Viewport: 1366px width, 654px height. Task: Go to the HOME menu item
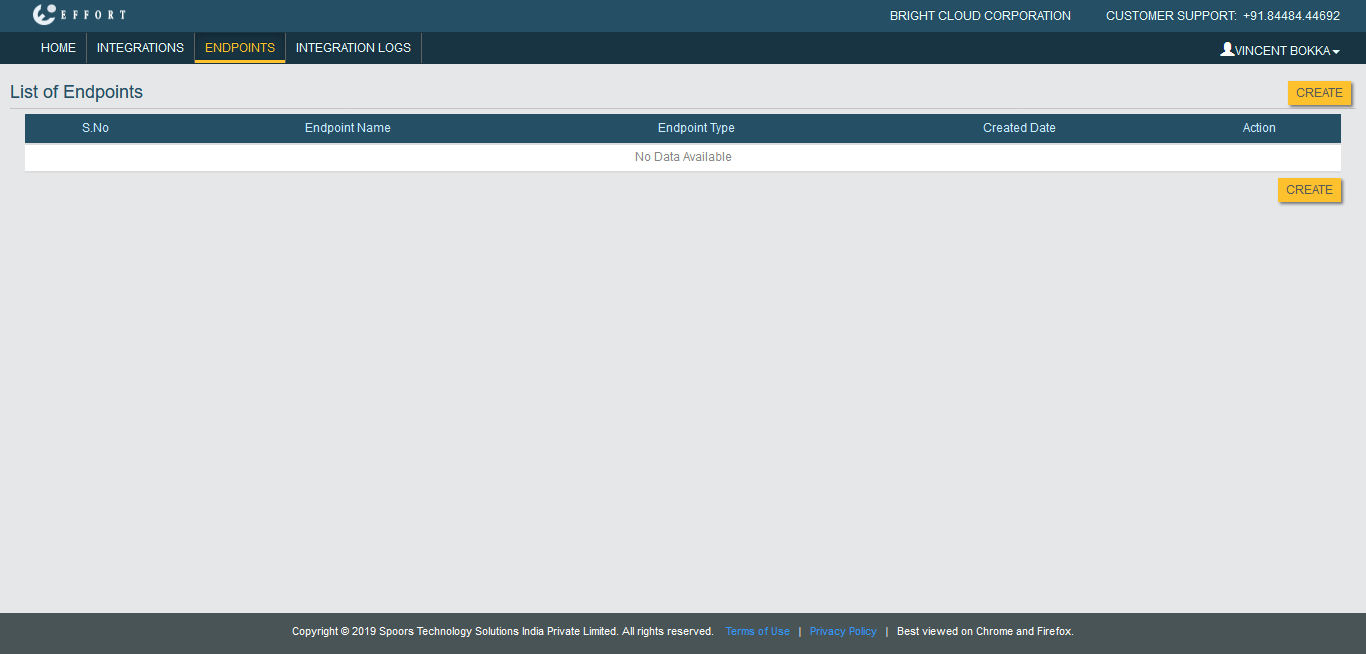(58, 48)
